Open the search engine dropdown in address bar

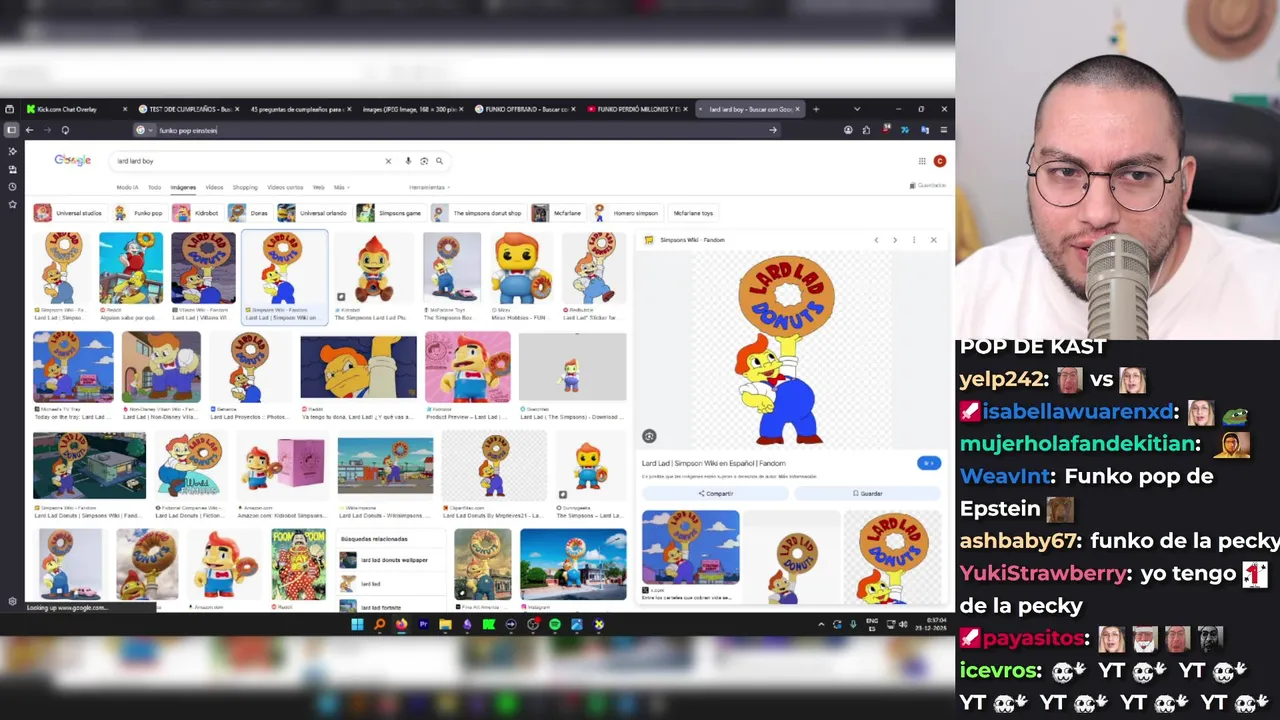pos(145,130)
